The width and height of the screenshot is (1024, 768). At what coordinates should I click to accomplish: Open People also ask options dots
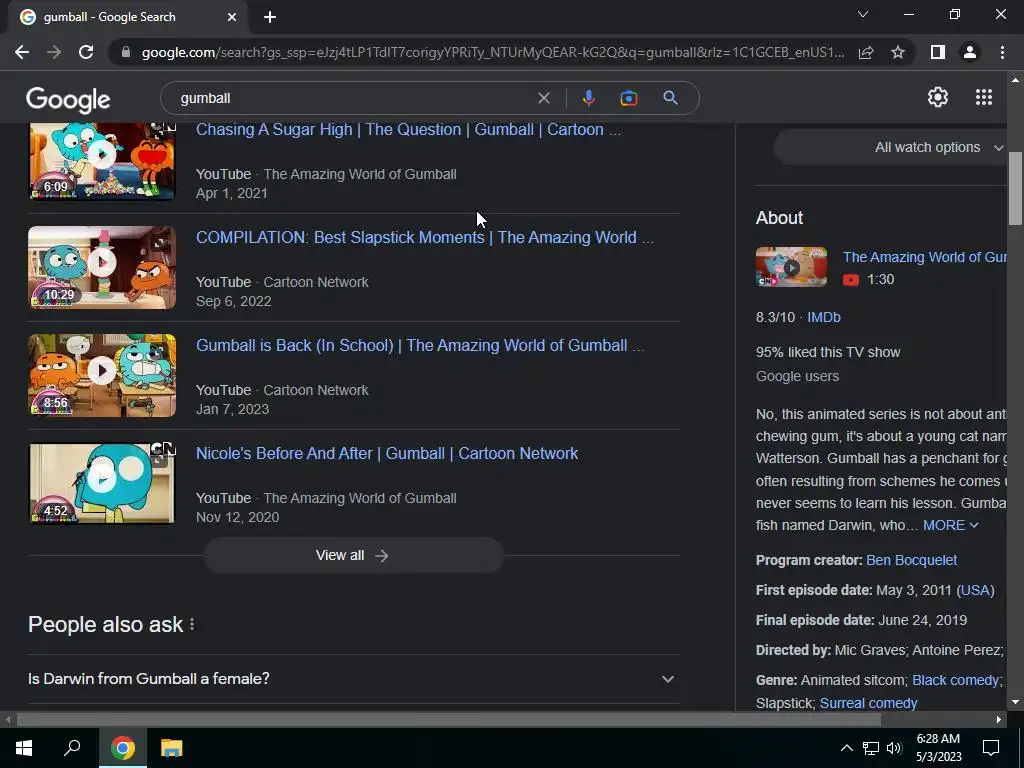[192, 625]
